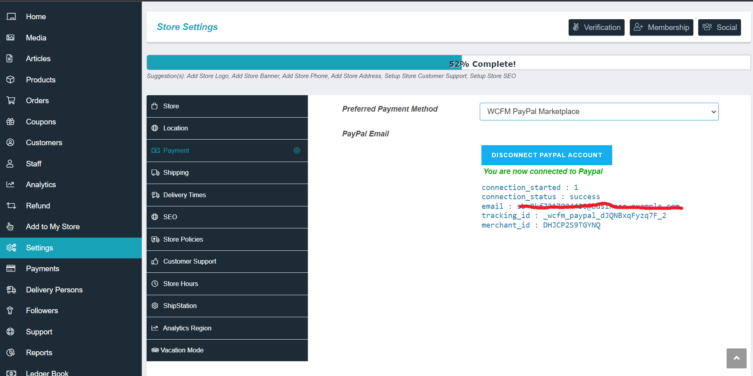Open the Customer Support tab
Viewport: 753px width, 376px height.
pos(227,262)
